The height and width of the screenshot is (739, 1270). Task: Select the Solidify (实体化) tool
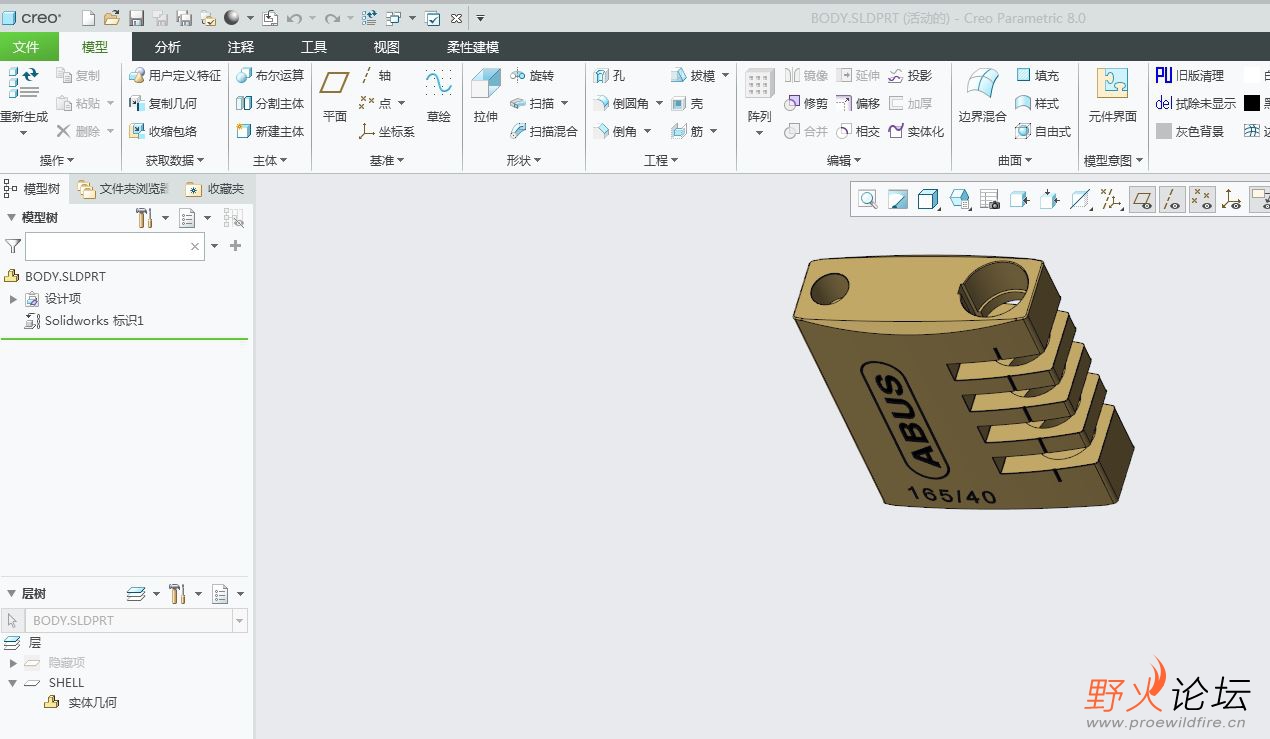click(x=916, y=131)
